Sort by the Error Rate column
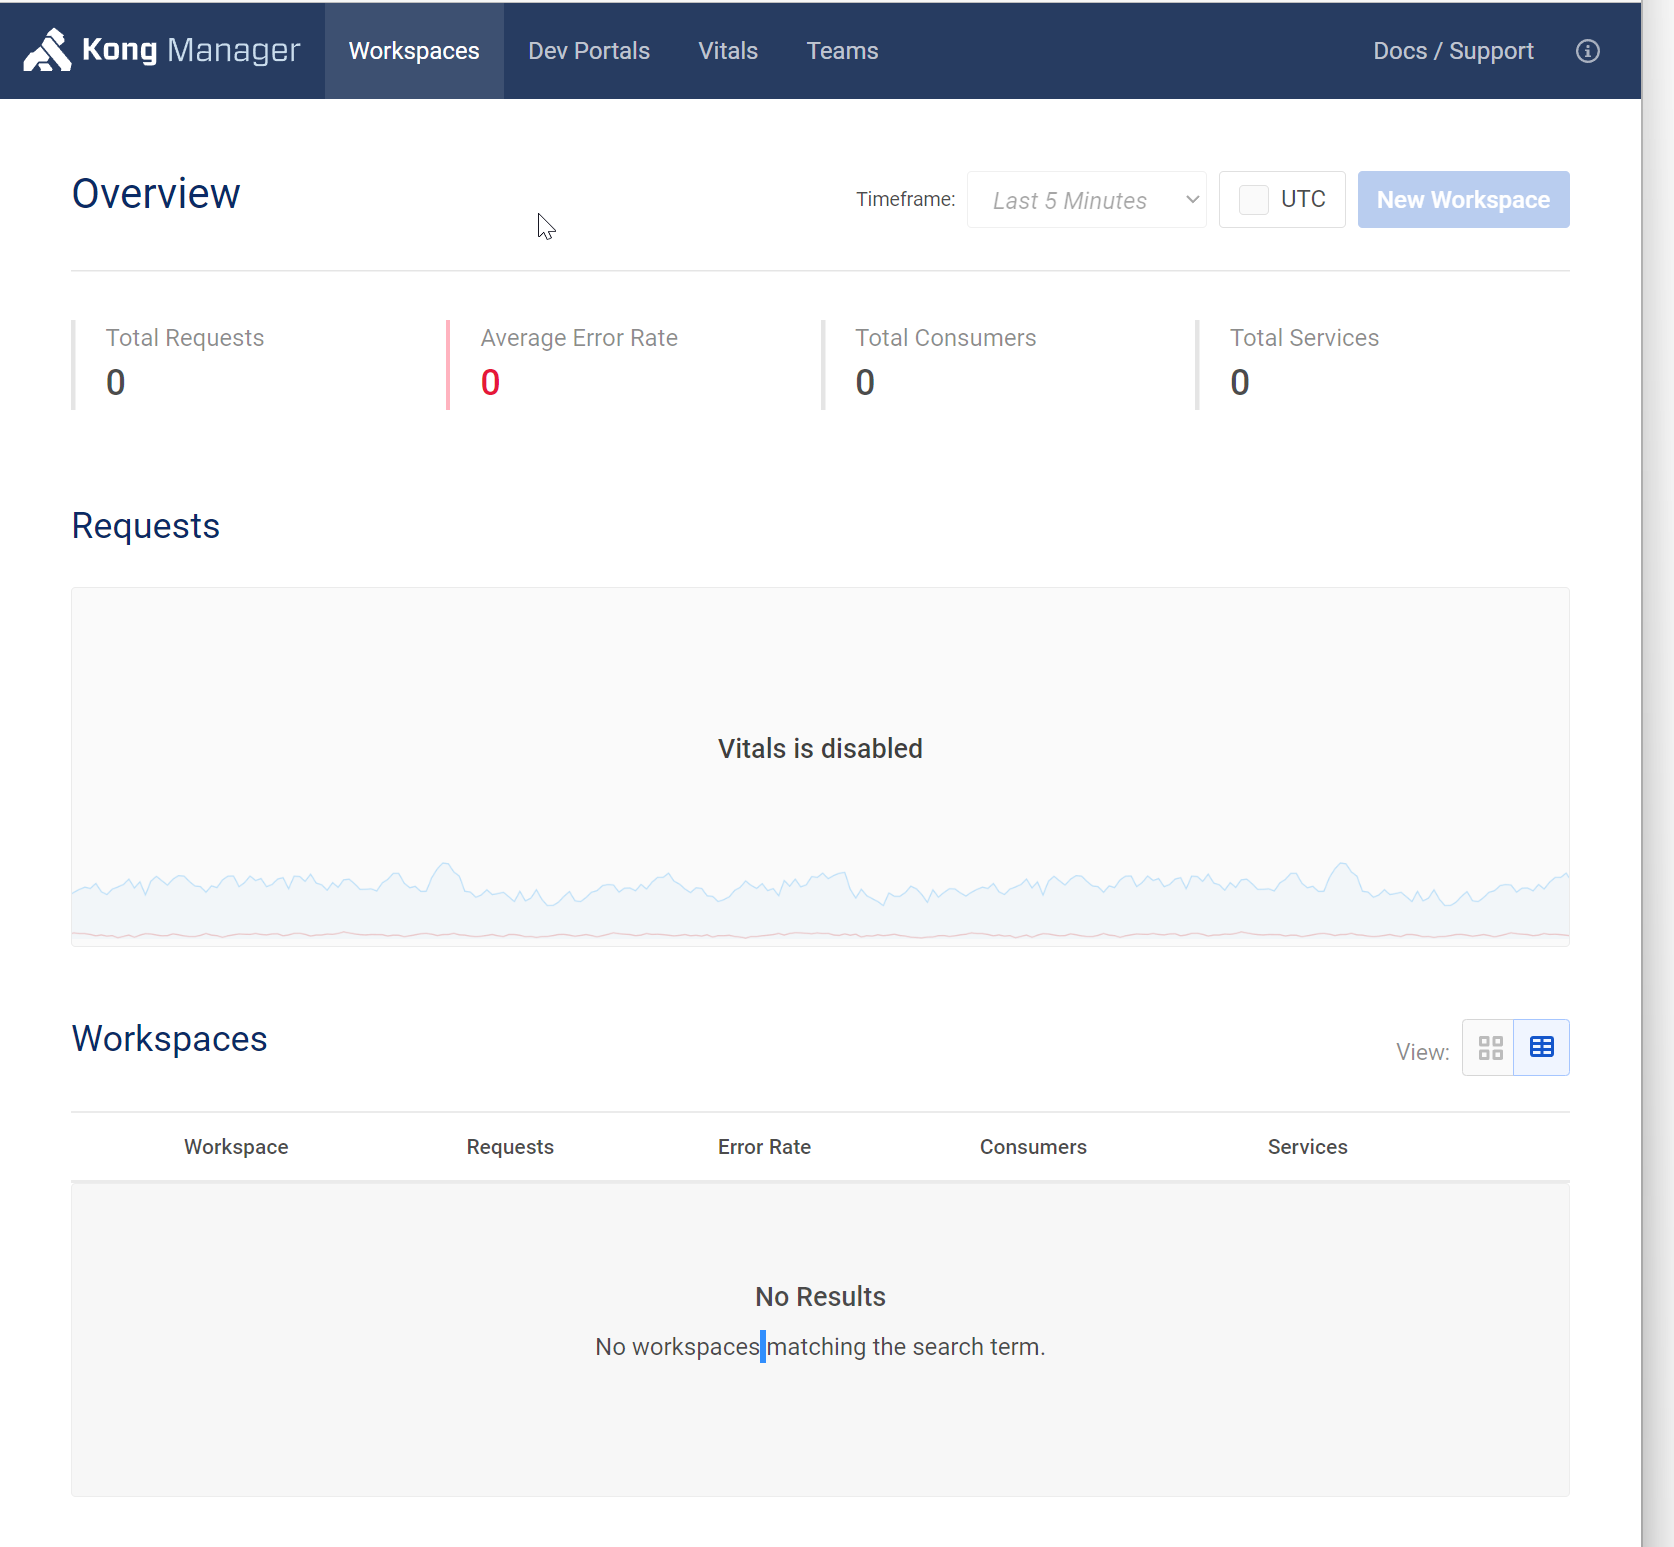 click(764, 1146)
